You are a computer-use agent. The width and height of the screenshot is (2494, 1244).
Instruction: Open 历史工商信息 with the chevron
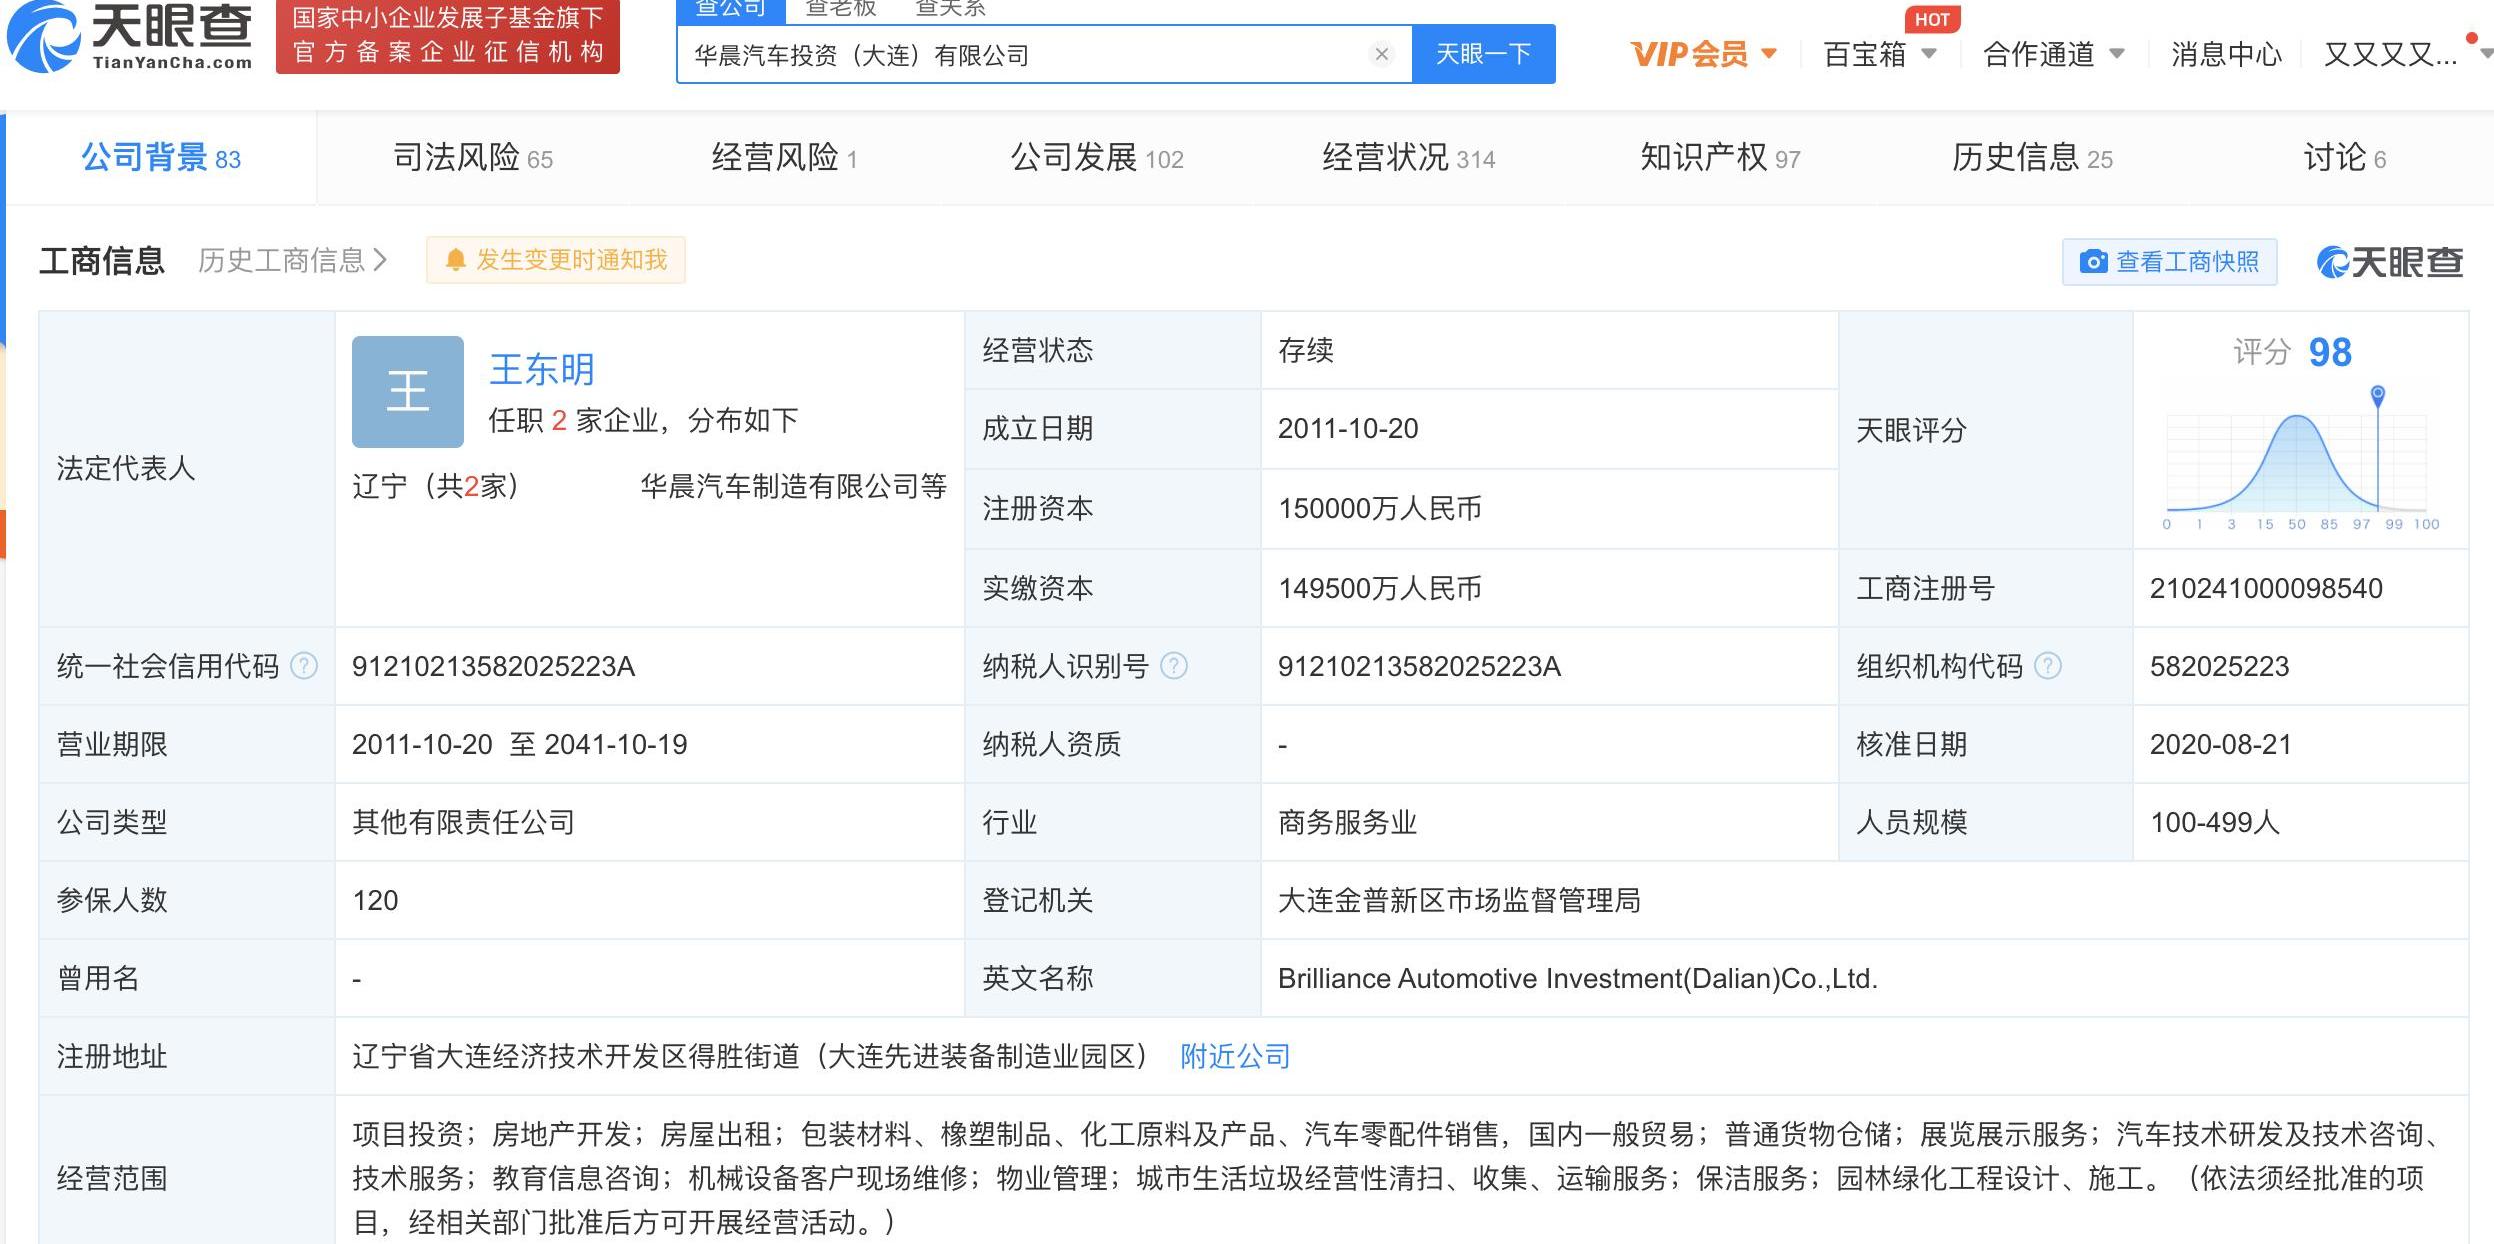click(x=292, y=261)
